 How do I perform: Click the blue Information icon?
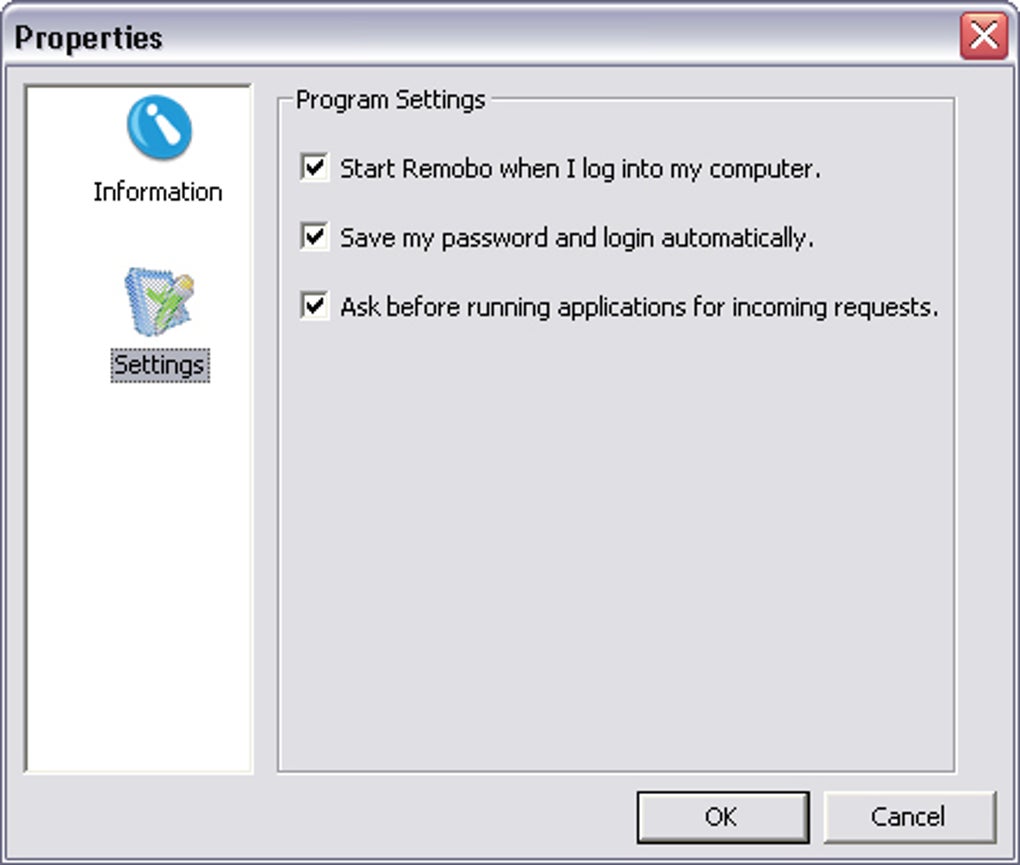pos(159,129)
